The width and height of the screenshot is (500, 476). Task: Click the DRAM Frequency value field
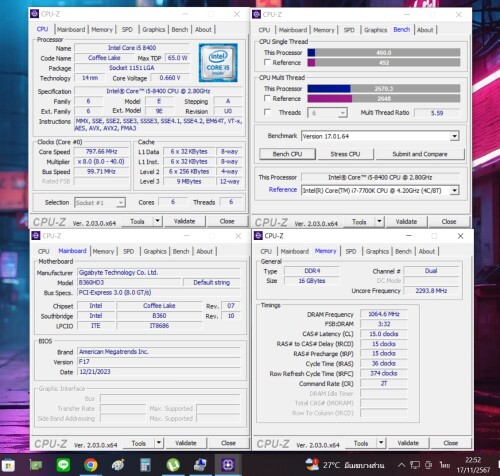tap(384, 314)
